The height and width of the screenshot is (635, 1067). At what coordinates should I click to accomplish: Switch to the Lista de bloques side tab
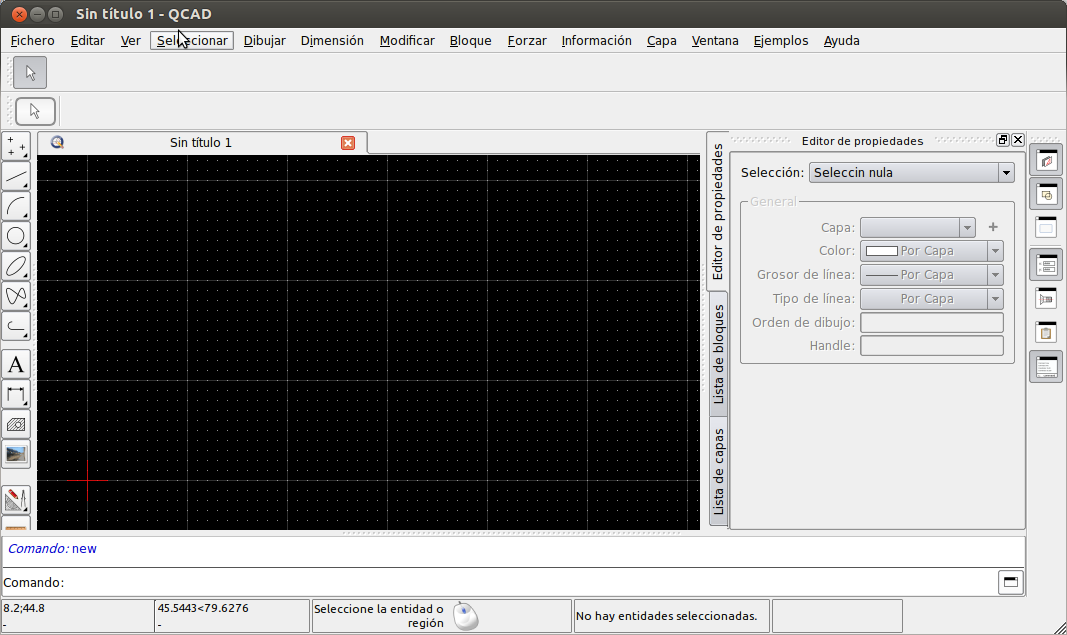pos(718,354)
